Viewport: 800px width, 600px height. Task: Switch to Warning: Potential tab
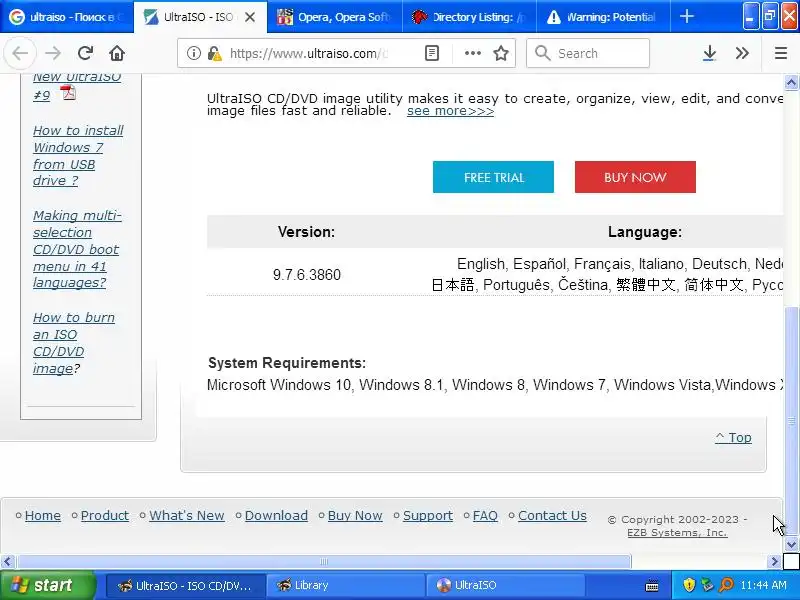[604, 17]
